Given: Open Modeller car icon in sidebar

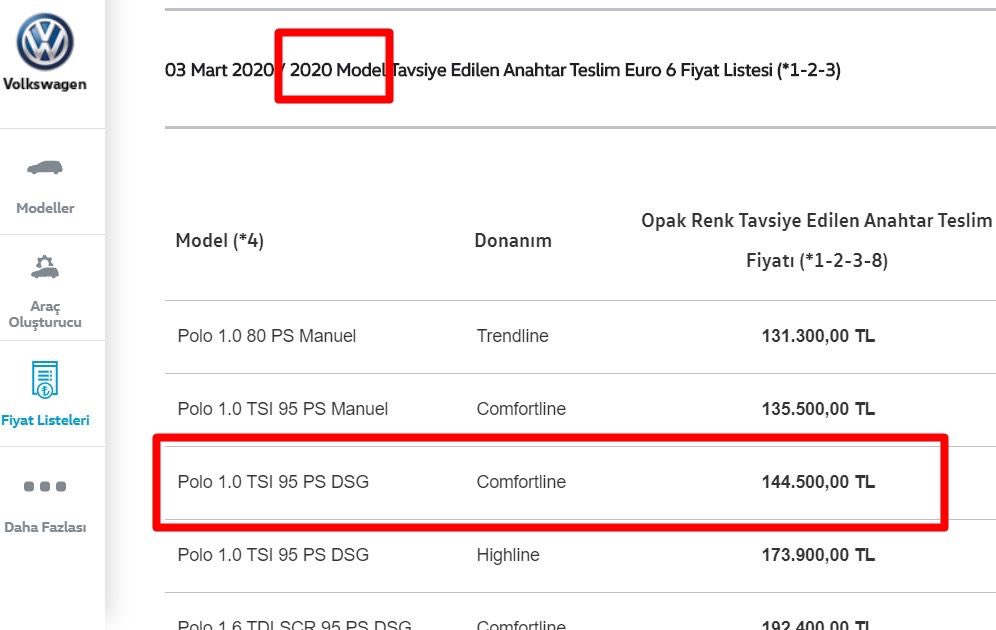Looking at the screenshot, I should (44, 168).
